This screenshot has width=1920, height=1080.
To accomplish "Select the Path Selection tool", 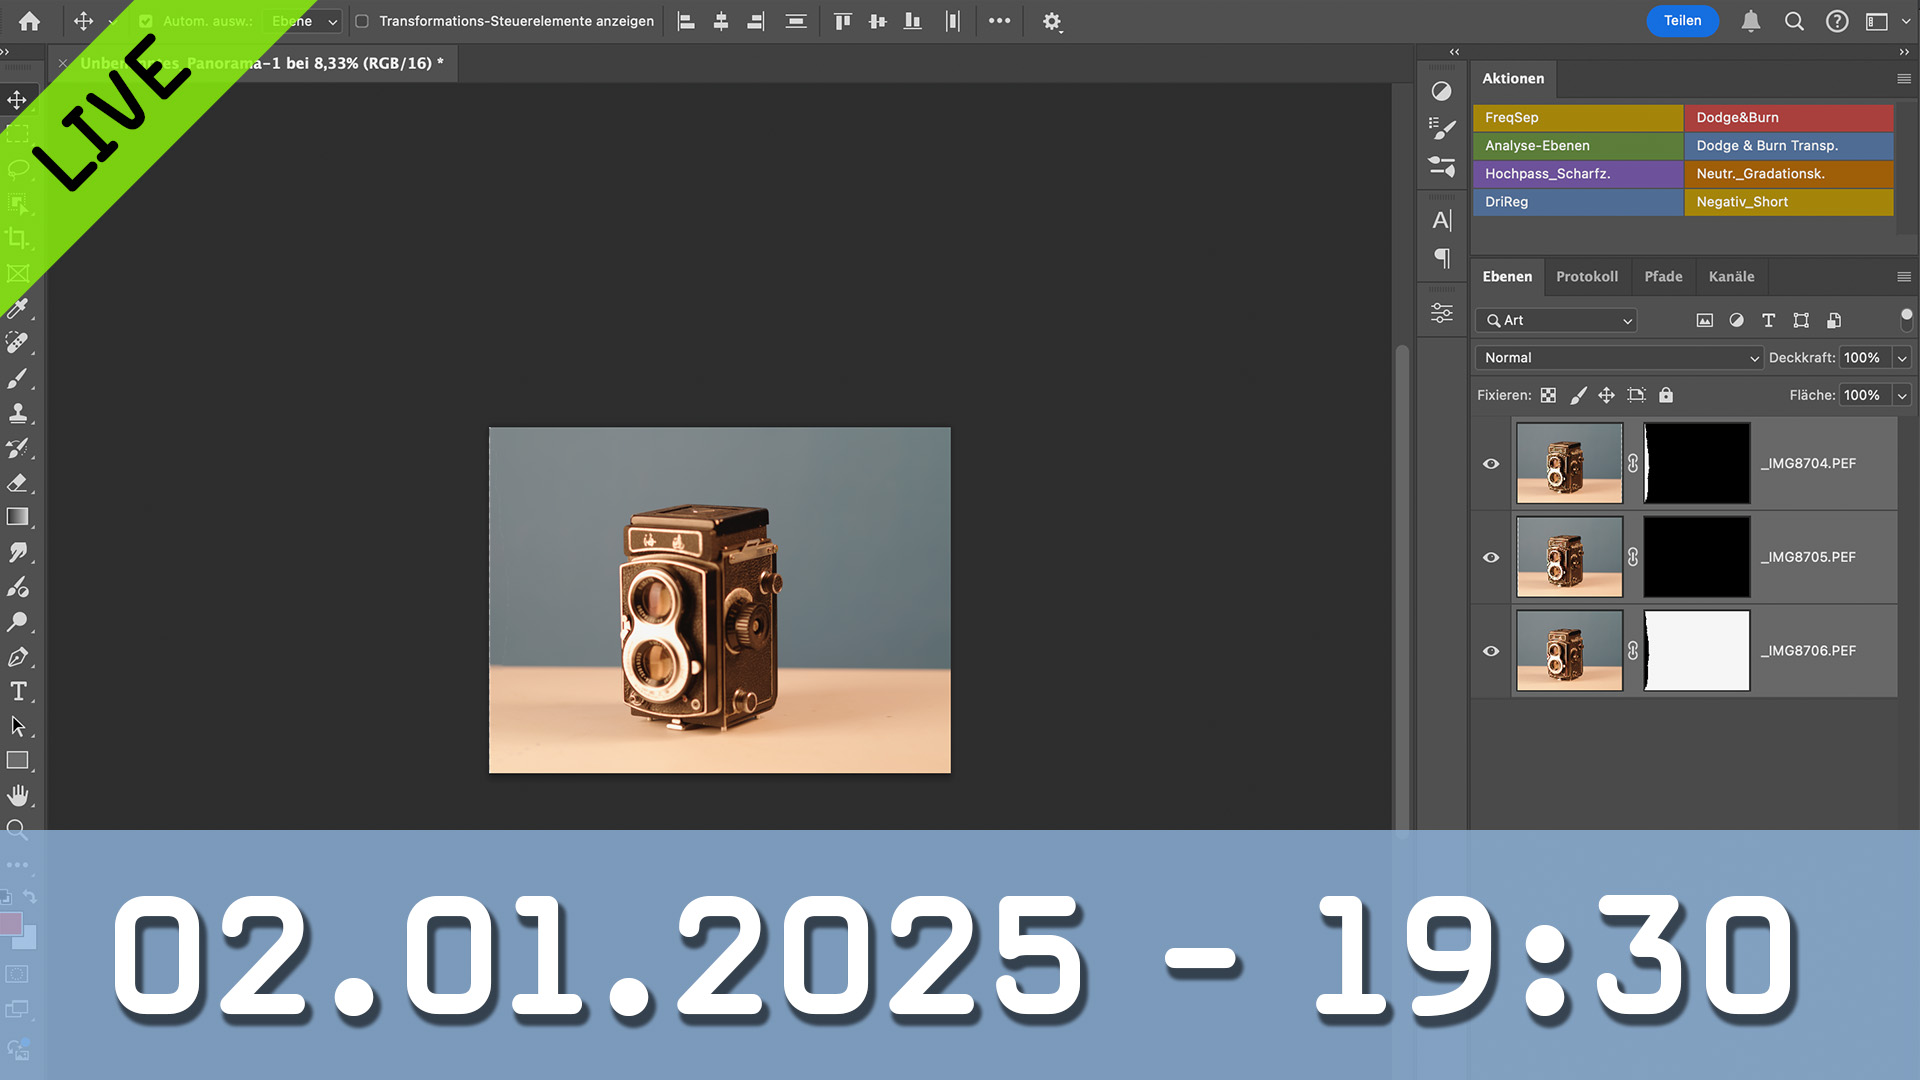I will (17, 726).
